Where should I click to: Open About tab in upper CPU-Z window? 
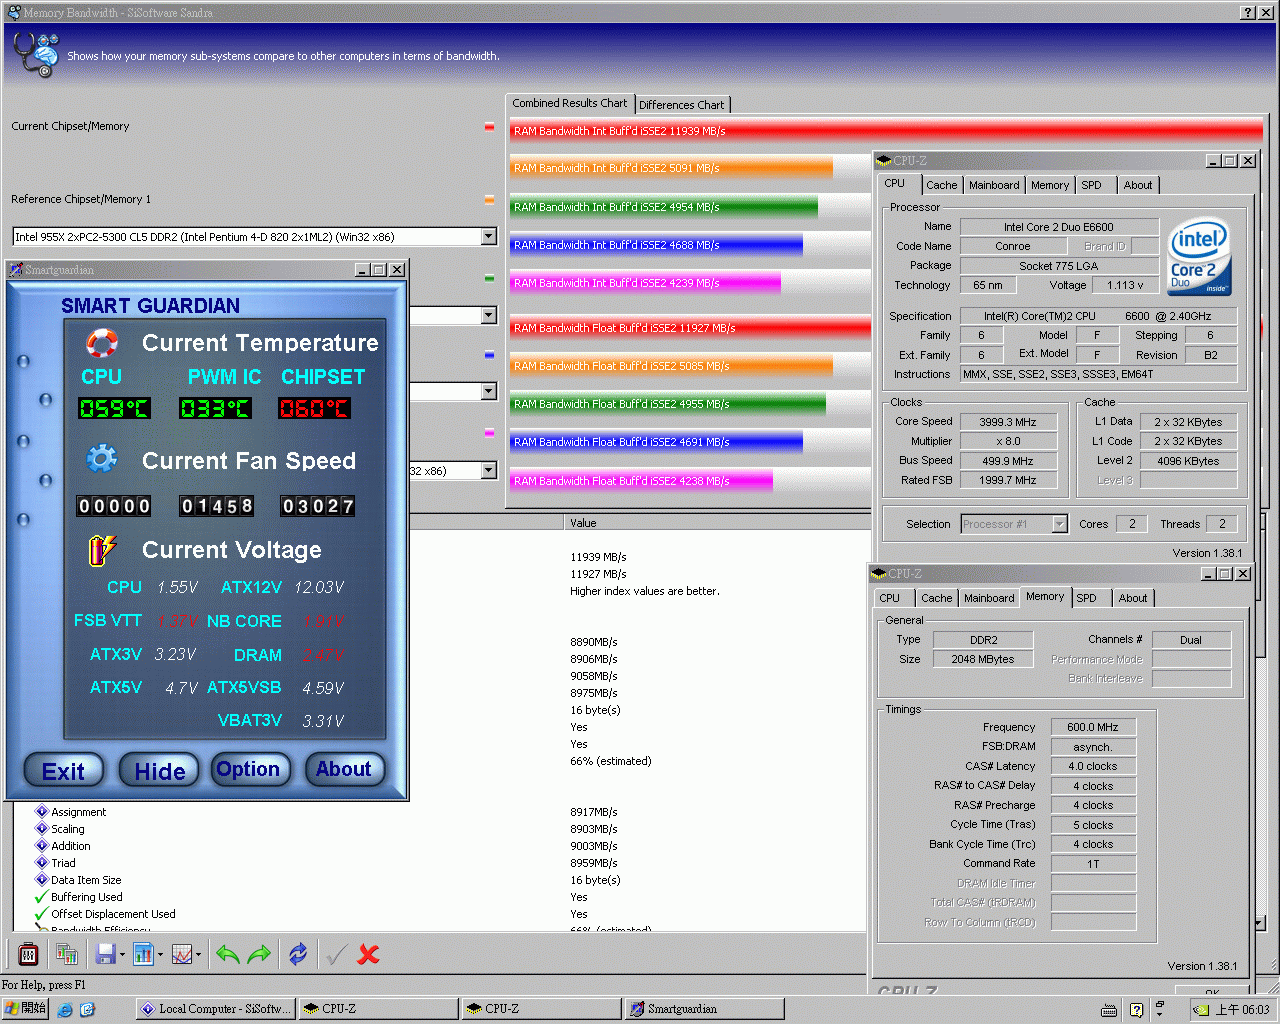pyautogui.click(x=1138, y=185)
